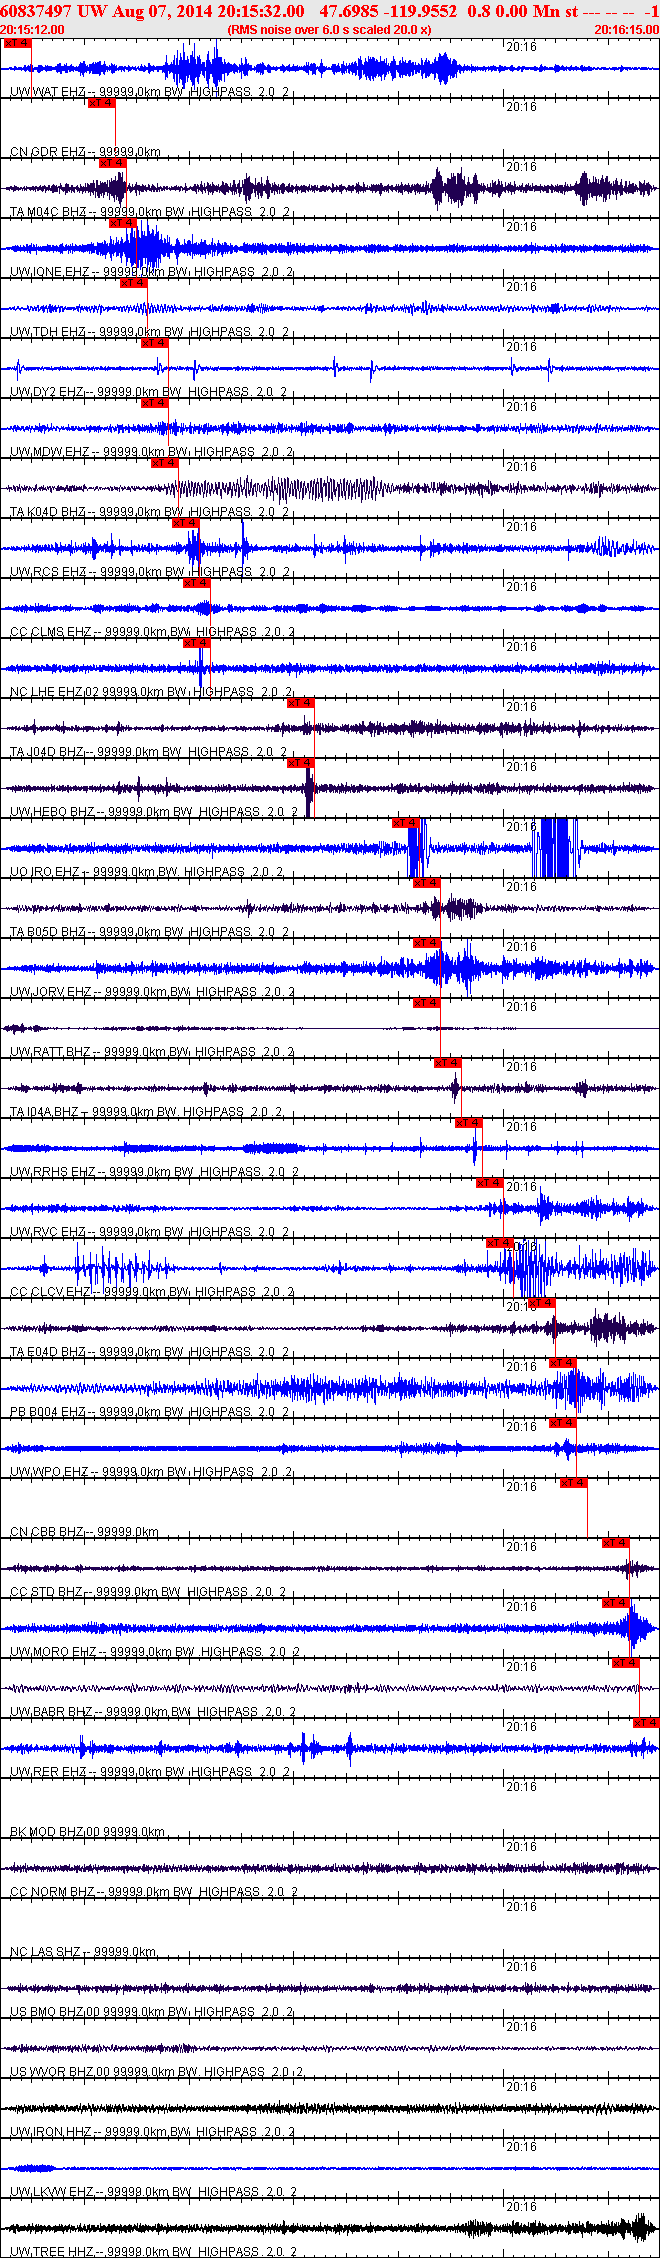The width and height of the screenshot is (660, 2258).
Task: Click the red pick flag on the UW.WAT trace
Action: pos(17,43)
